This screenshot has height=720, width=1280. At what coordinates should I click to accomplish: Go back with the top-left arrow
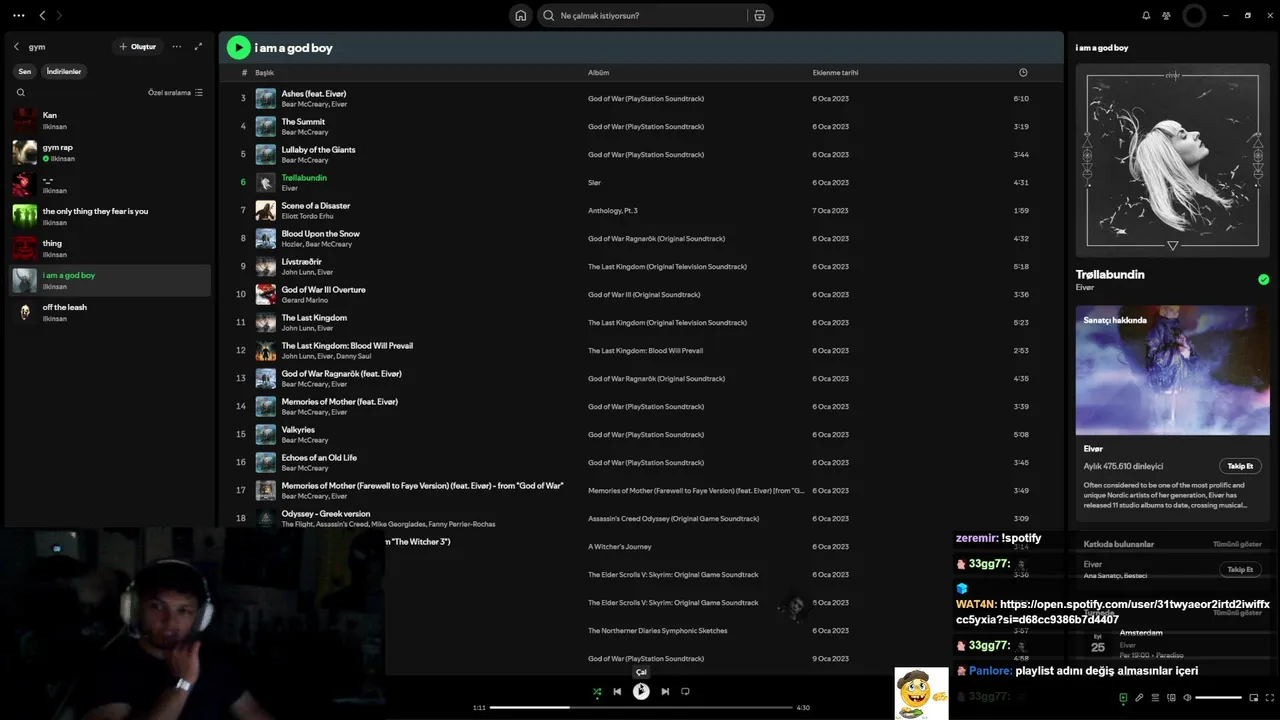[42, 15]
